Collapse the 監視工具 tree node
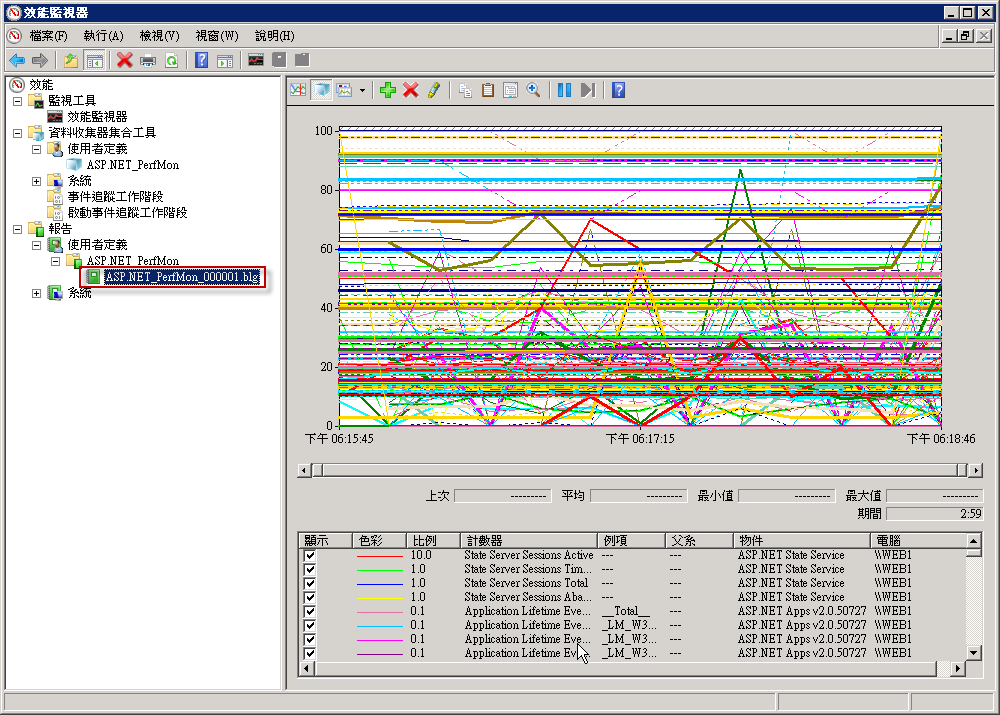The image size is (1000, 715). tap(17, 101)
